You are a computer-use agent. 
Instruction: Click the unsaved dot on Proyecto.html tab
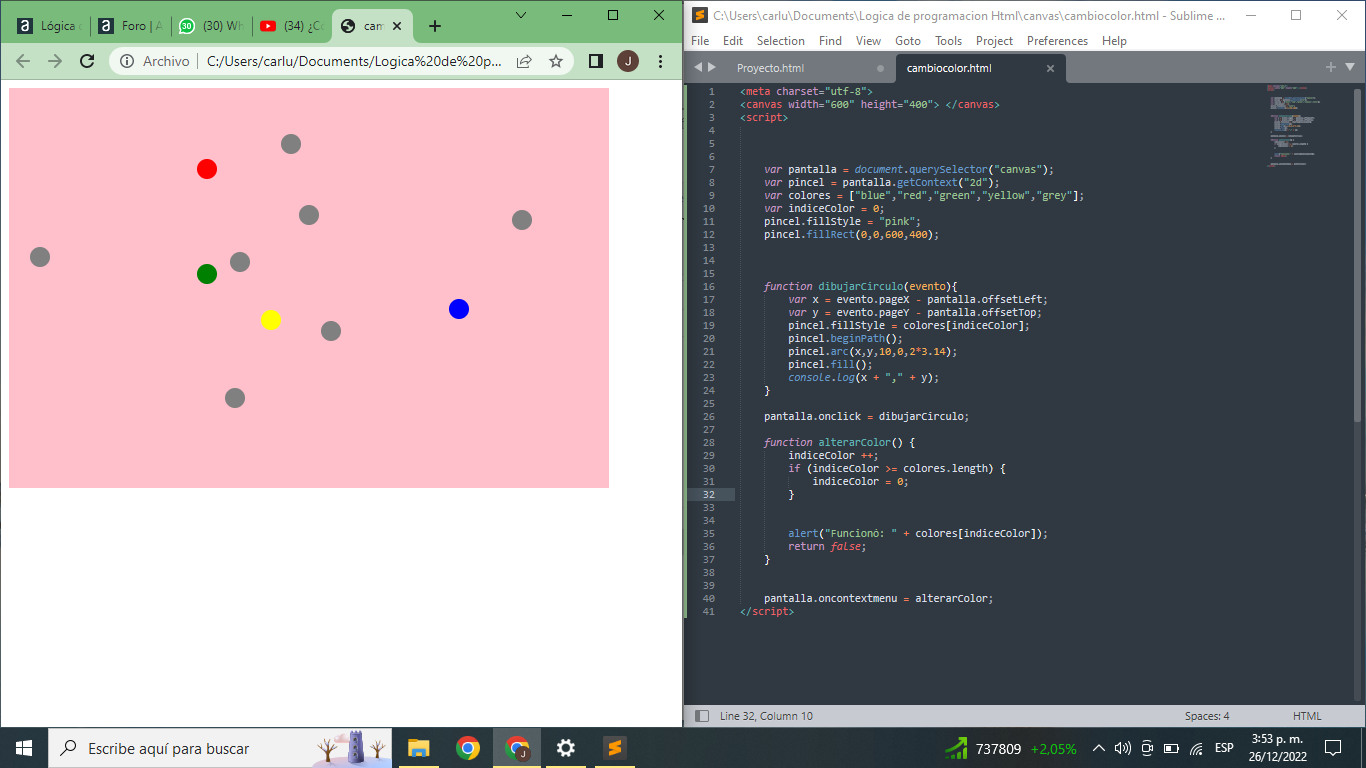point(880,69)
